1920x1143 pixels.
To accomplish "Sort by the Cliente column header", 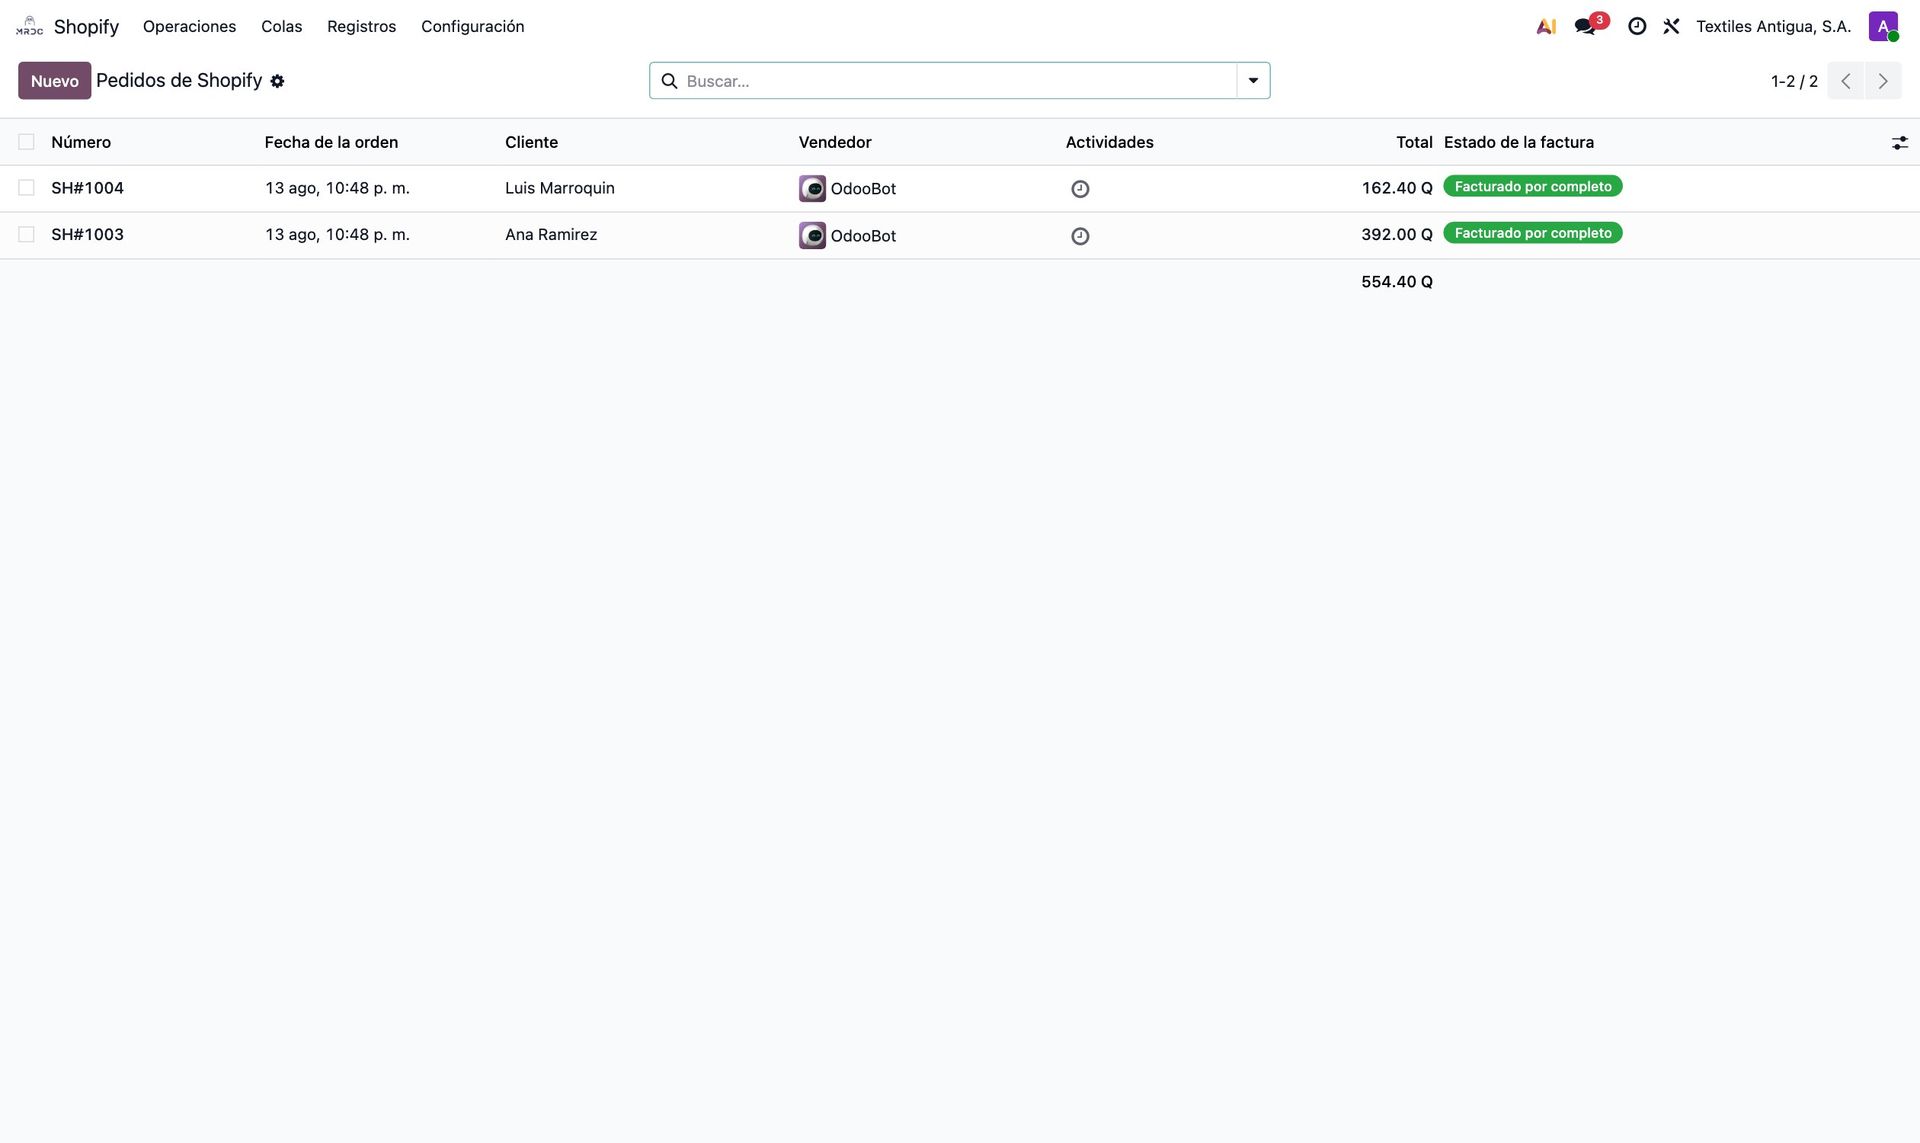I will pyautogui.click(x=531, y=142).
